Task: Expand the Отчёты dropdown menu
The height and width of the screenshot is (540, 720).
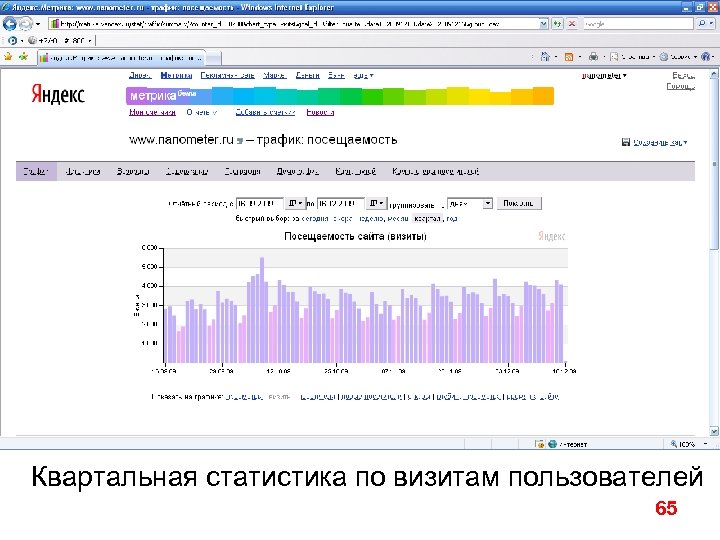Action: click(202, 112)
